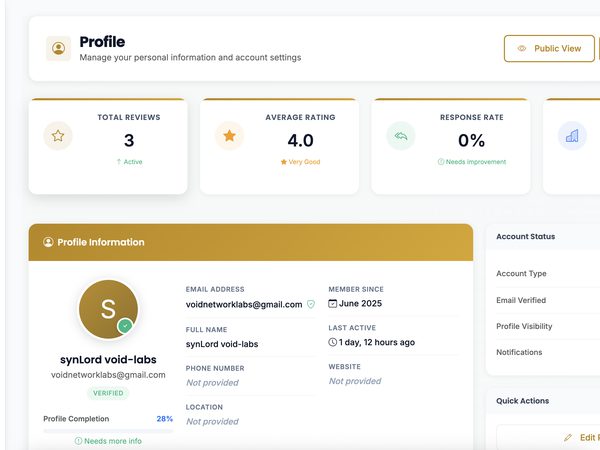
Task: Click the clock icon beside last active time
Action: tap(333, 342)
